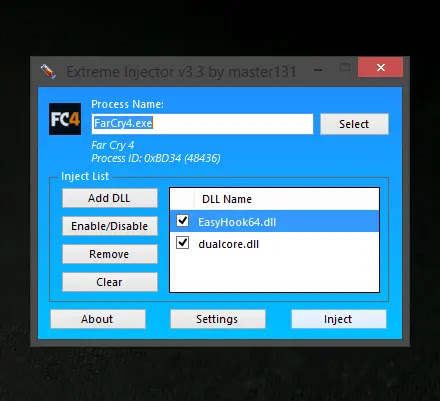
Task: Uncheck the EasyHook64.dll checkbox
Action: 183,221
